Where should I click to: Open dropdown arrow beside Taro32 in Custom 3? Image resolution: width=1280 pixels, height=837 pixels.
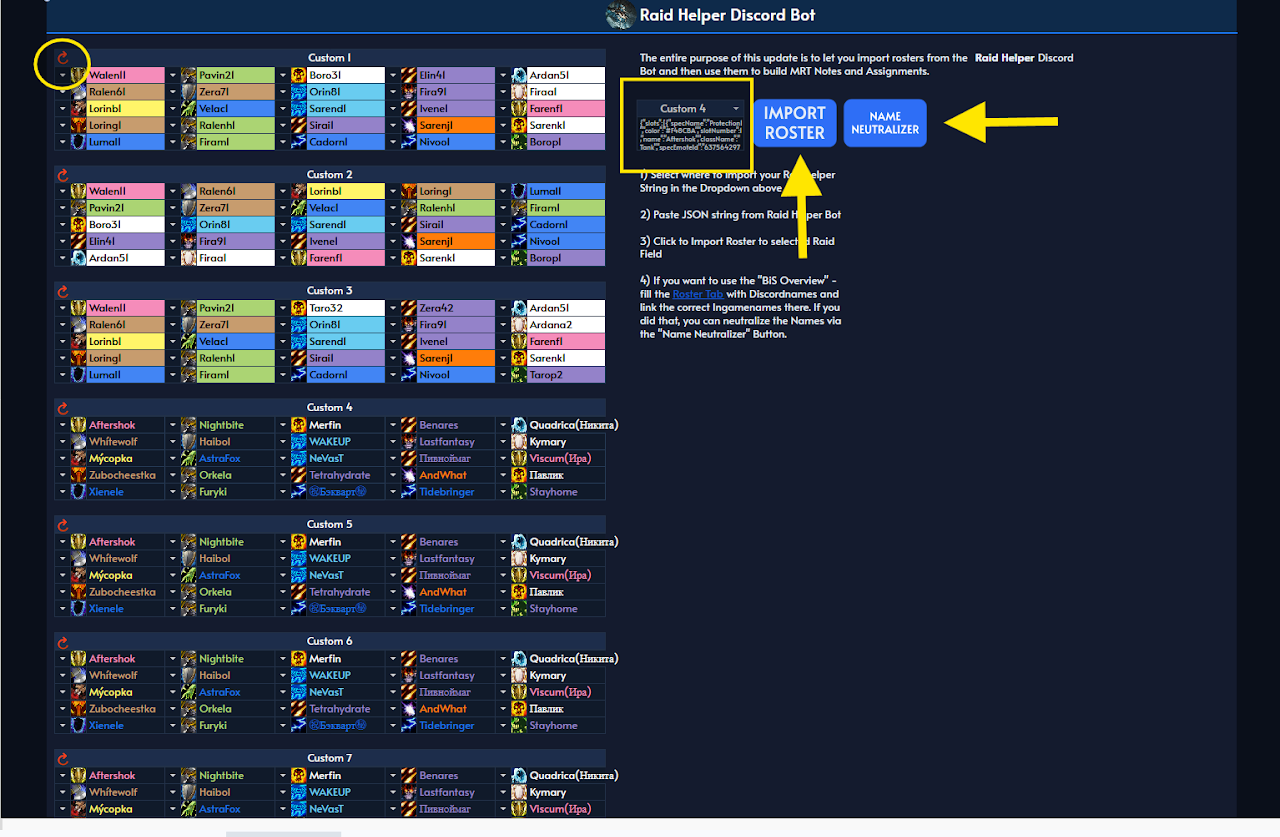[283, 308]
